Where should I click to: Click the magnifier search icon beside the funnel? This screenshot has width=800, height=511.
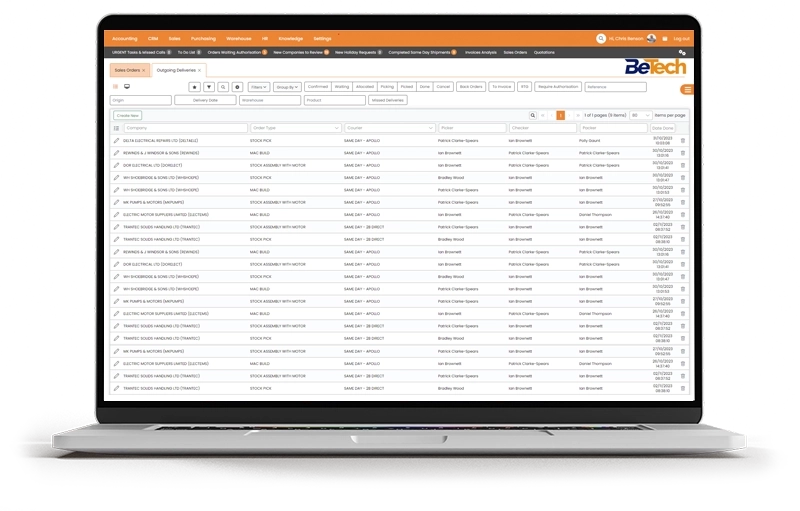pos(223,87)
